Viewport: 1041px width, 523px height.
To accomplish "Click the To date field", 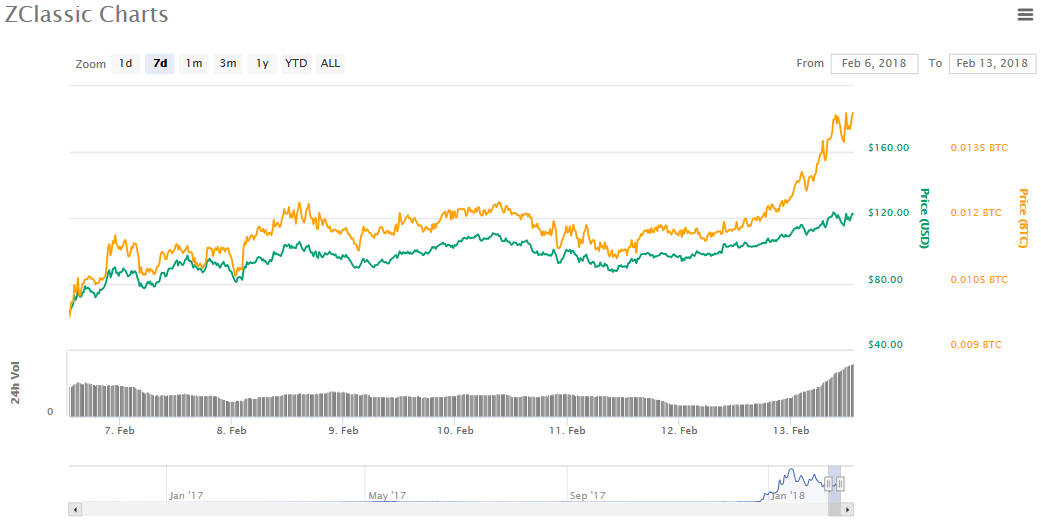I will tap(993, 64).
